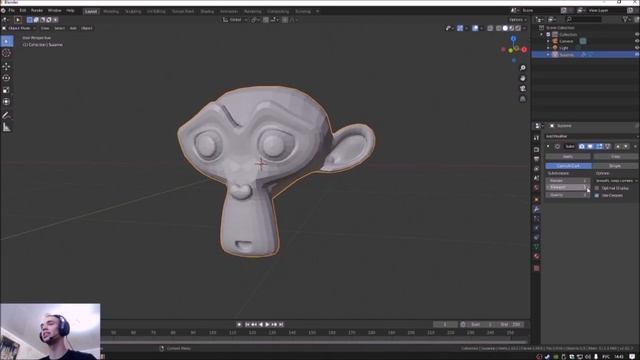The width and height of the screenshot is (640, 360).
Task: Open World properties tab
Action: (x=536, y=188)
